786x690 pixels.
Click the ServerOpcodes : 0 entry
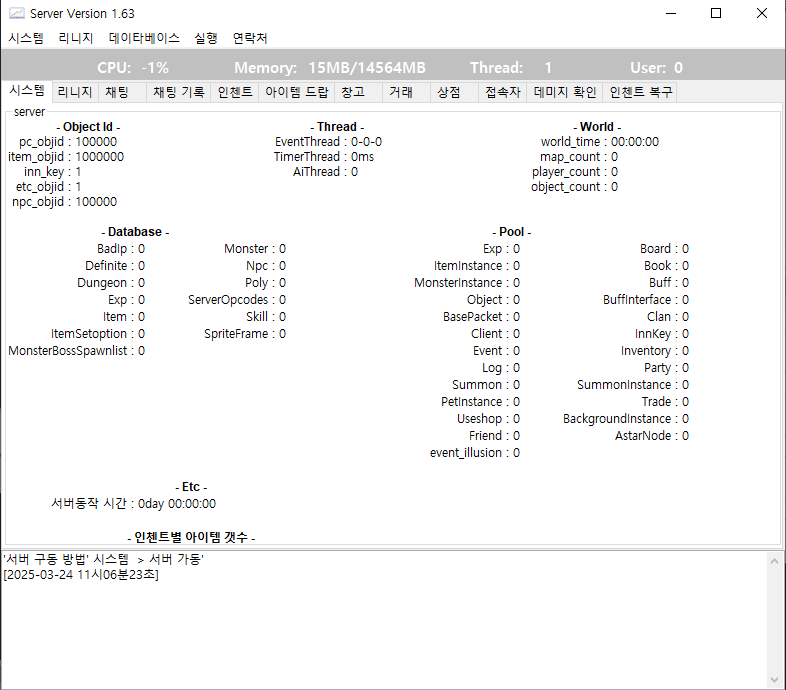point(237,300)
